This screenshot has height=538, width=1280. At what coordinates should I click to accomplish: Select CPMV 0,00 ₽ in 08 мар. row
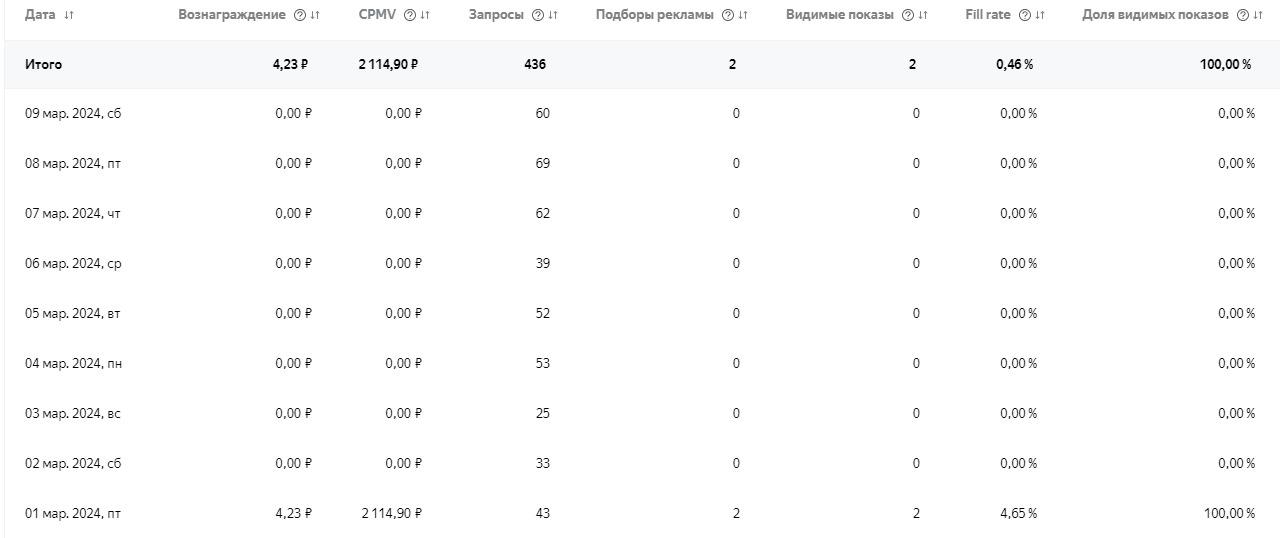(x=404, y=164)
